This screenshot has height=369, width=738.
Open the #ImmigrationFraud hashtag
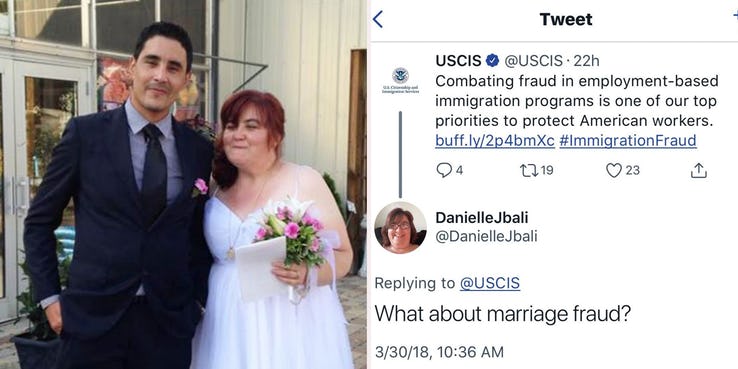(628, 141)
